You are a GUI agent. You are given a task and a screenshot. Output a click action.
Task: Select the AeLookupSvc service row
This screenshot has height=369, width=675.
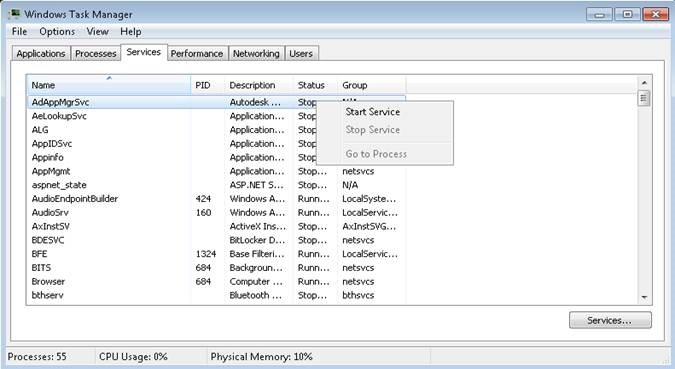pyautogui.click(x=216, y=116)
